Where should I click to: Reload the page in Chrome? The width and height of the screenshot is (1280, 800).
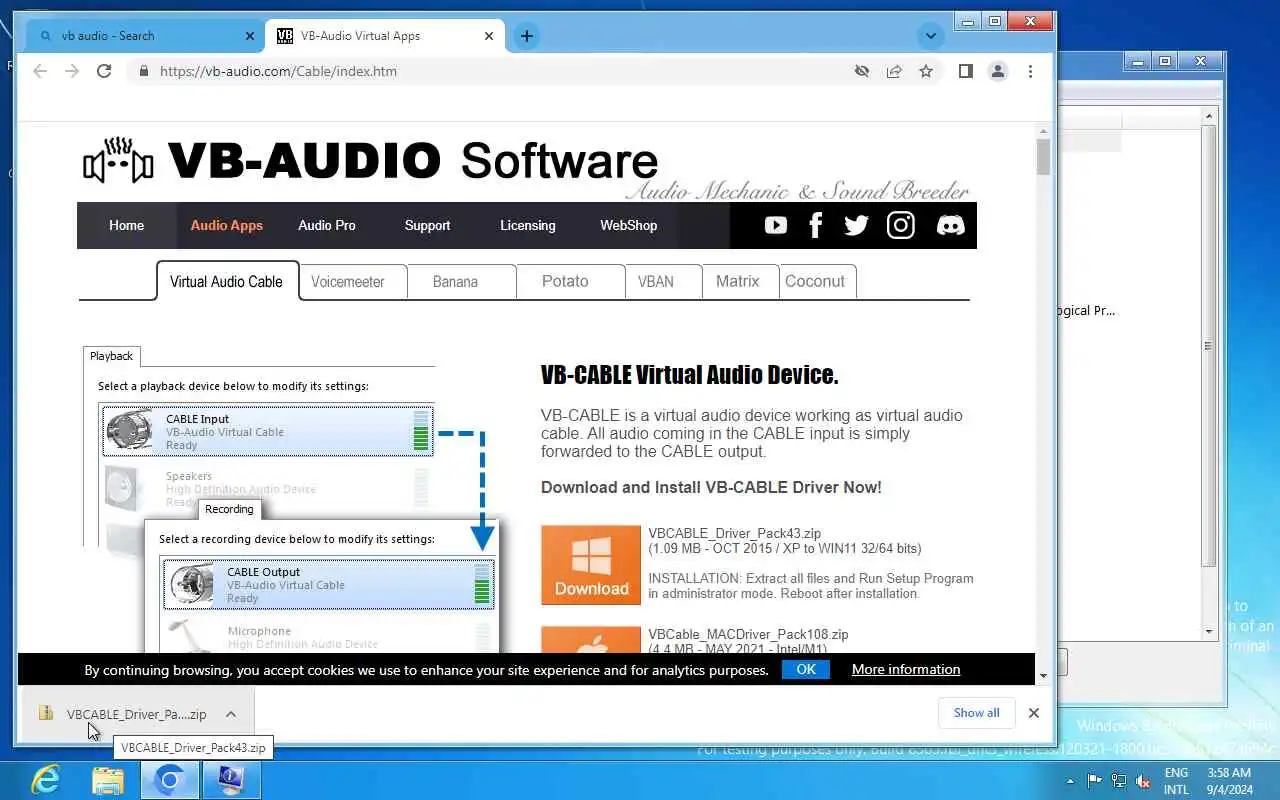(104, 71)
